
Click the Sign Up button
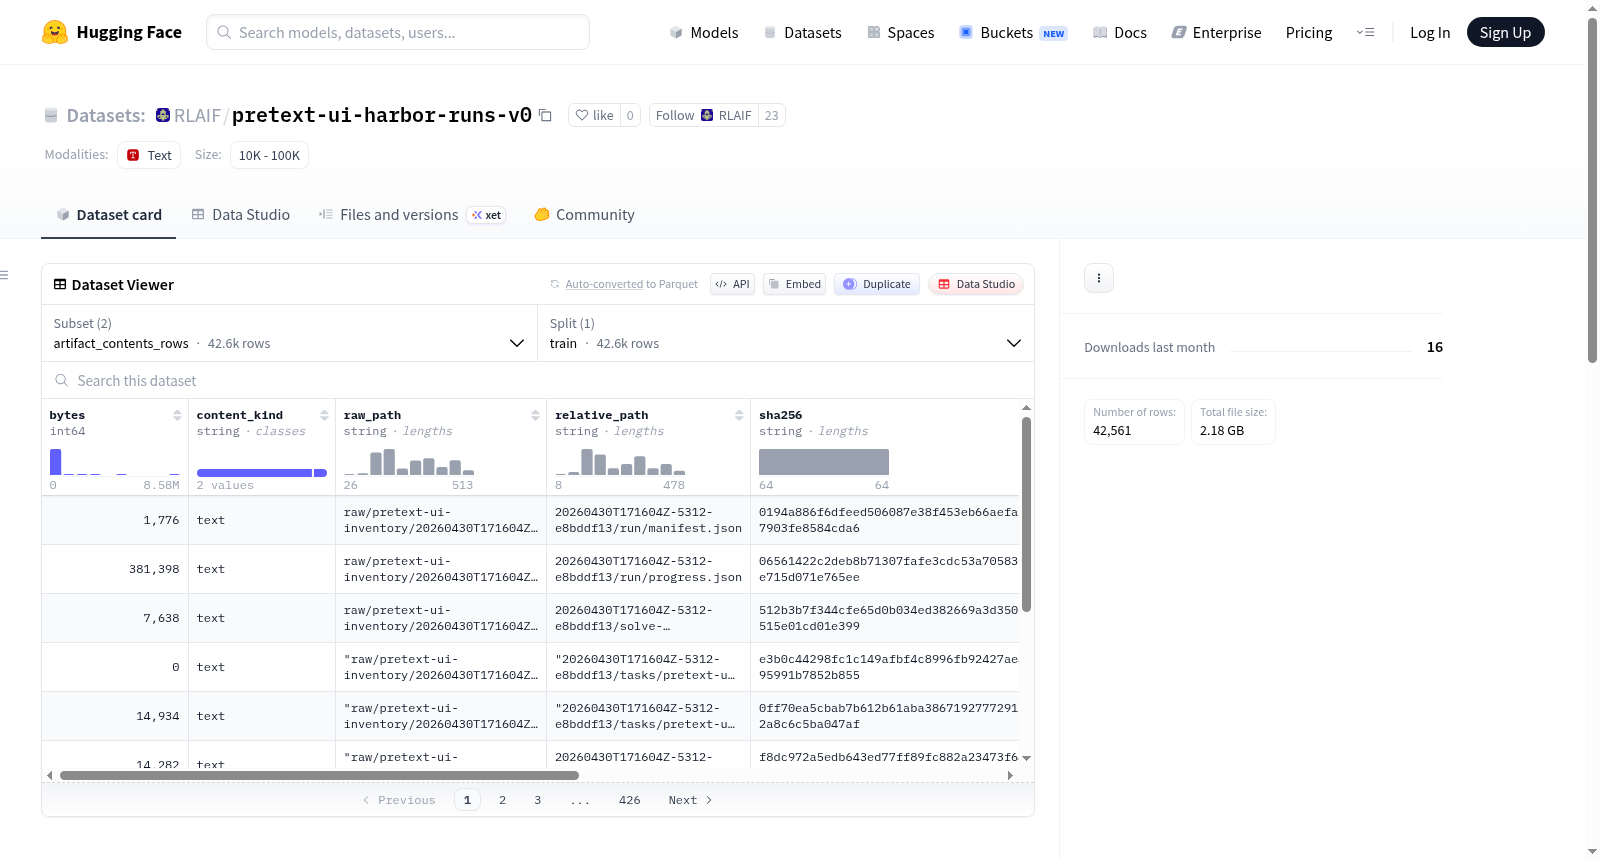pyautogui.click(x=1505, y=32)
